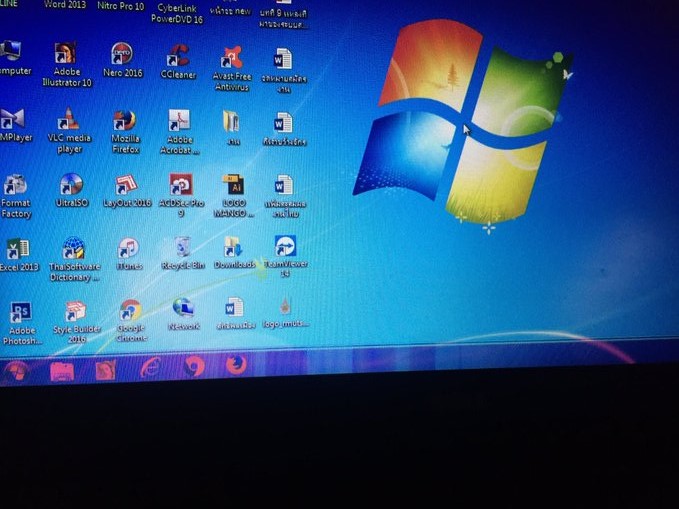Select the logo_muts file icon
679x509 pixels.
click(x=285, y=306)
